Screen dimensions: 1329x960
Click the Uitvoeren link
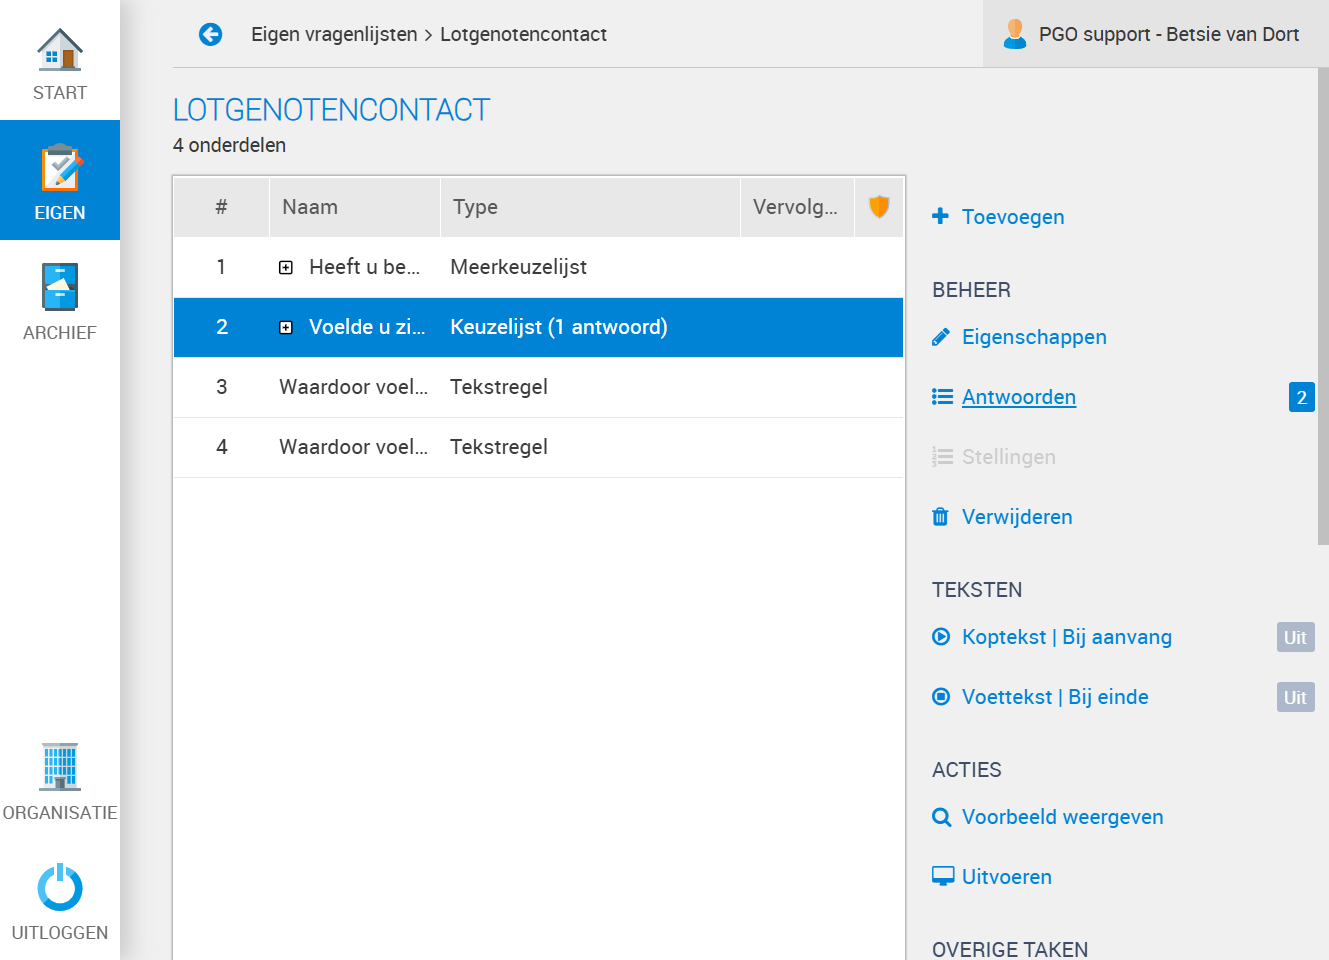(x=1007, y=877)
